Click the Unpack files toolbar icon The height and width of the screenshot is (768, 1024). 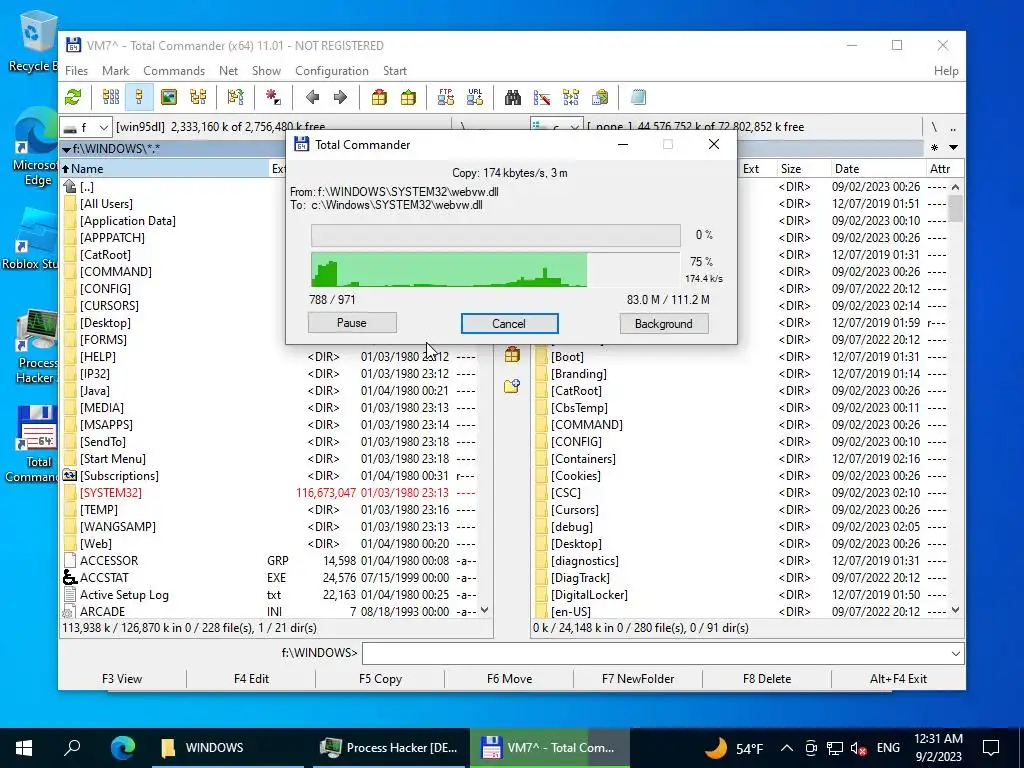[408, 97]
